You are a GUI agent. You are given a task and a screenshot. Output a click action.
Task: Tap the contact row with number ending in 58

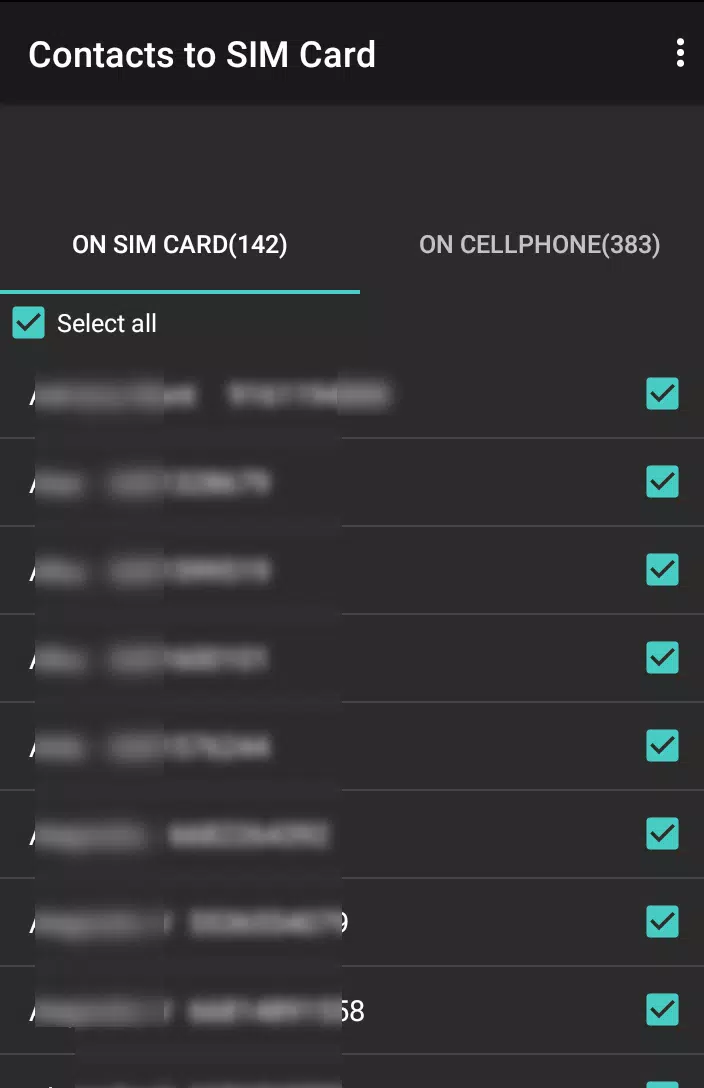(x=352, y=1010)
